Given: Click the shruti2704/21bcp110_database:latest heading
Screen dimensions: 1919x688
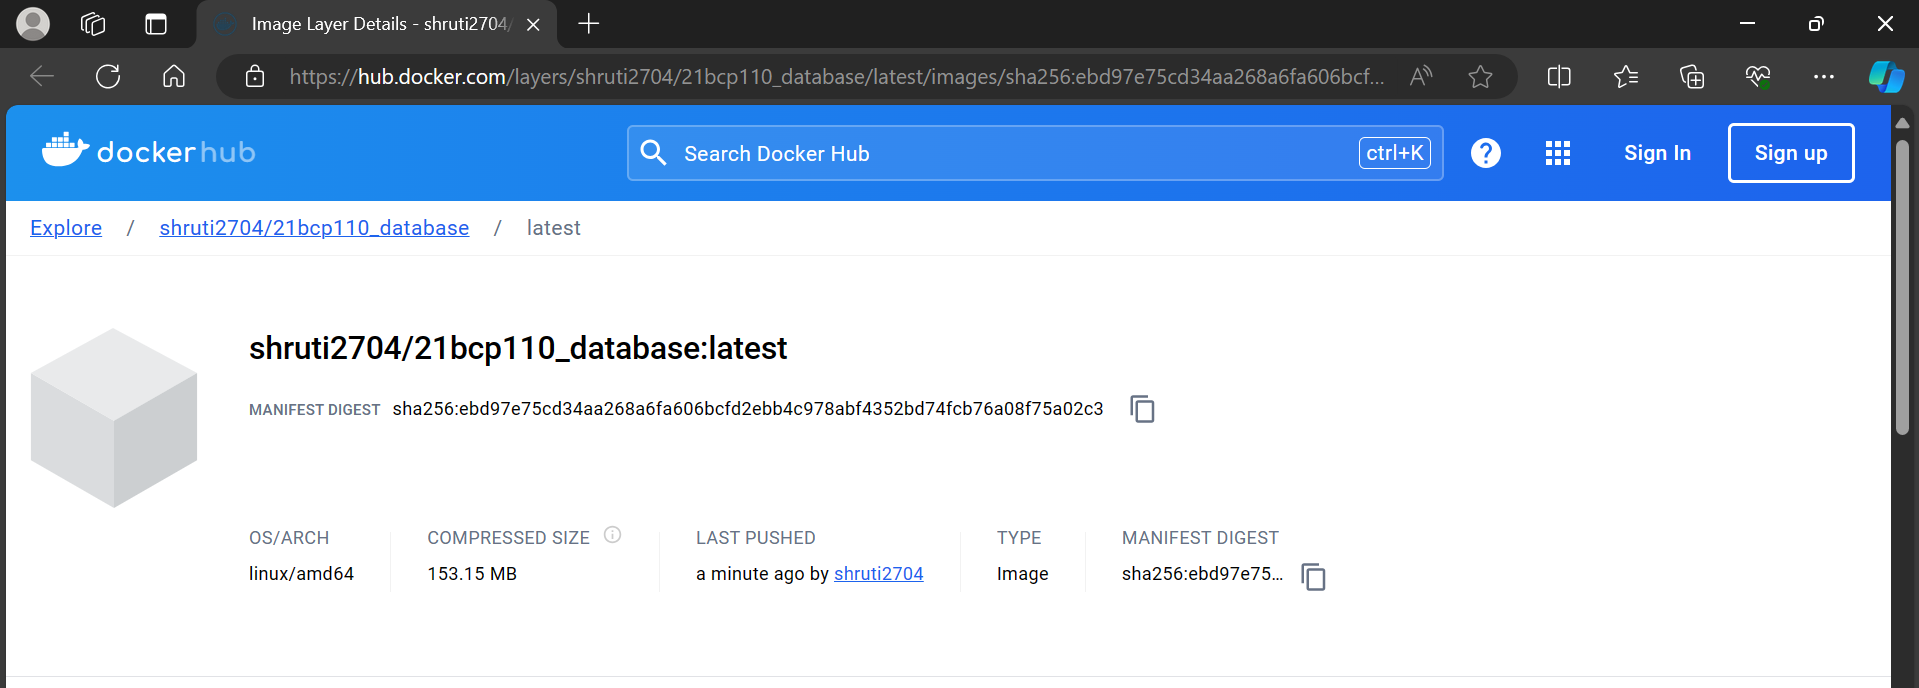Looking at the screenshot, I should click(x=518, y=348).
